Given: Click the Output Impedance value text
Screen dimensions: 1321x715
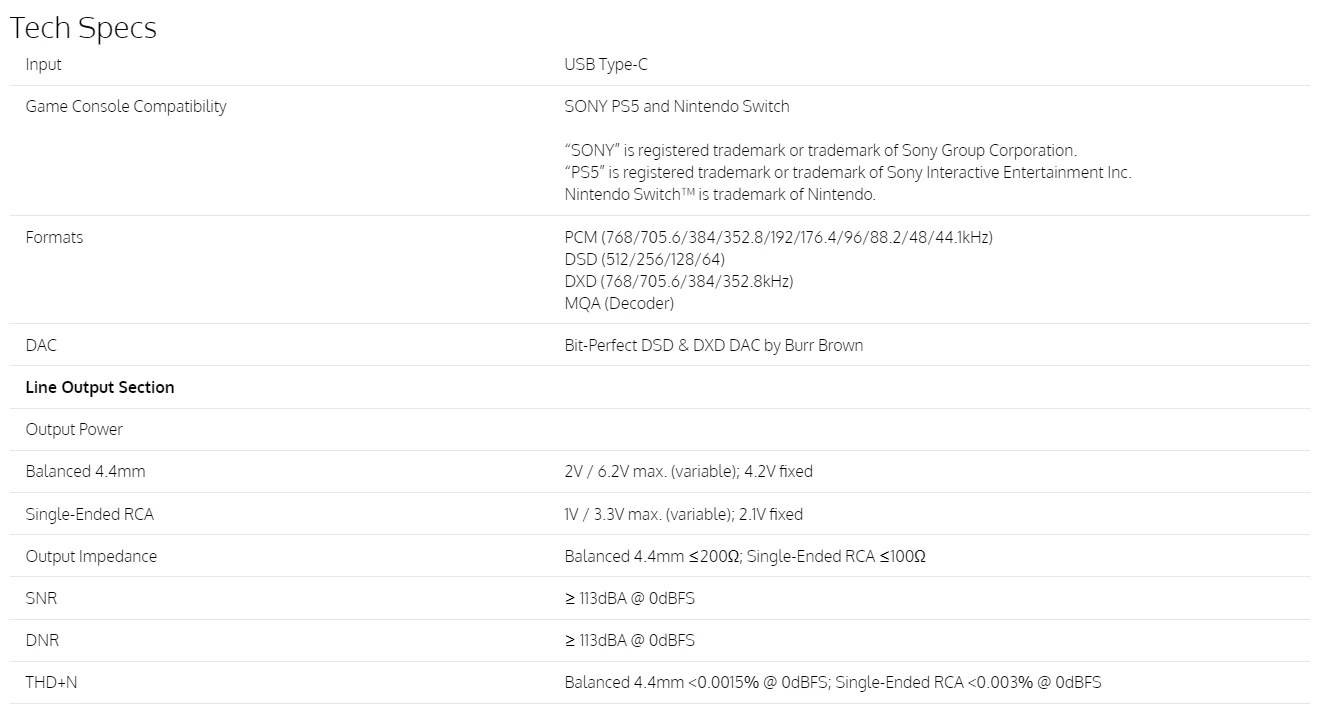Looking at the screenshot, I should pos(745,557).
